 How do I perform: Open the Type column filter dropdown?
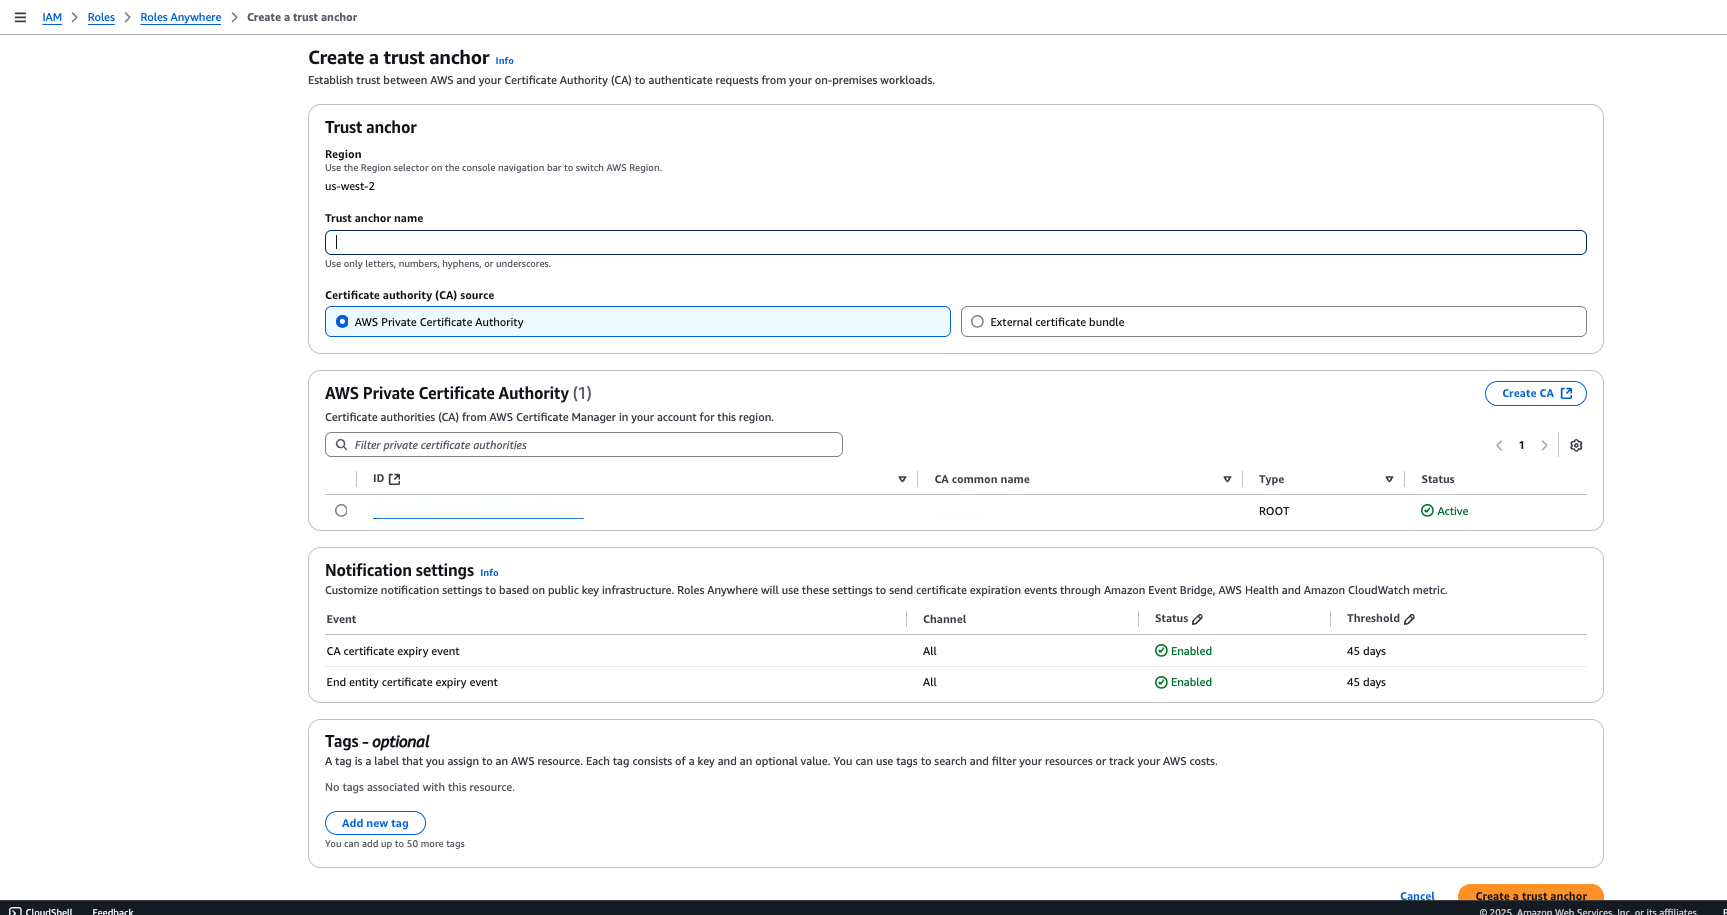pos(1390,478)
